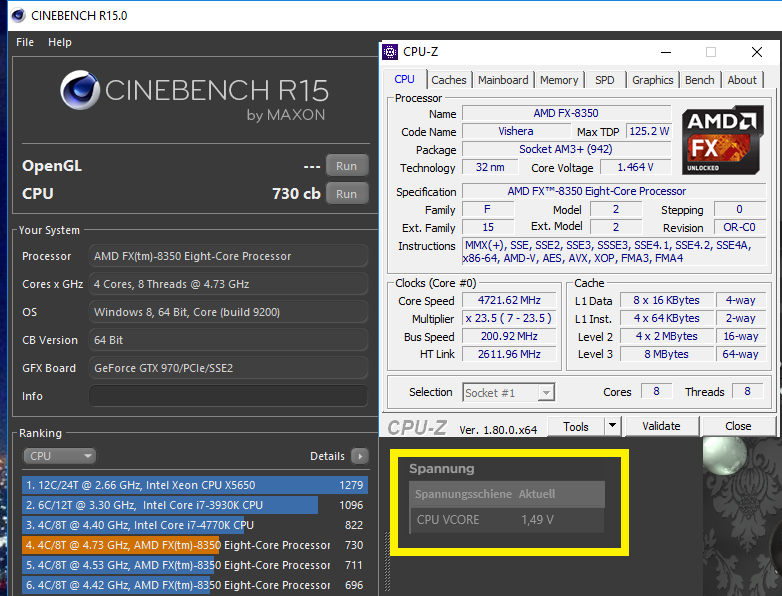Select the 4.42 GHz AMD FX-8350 ranking row
782x596 pixels.
click(195, 585)
